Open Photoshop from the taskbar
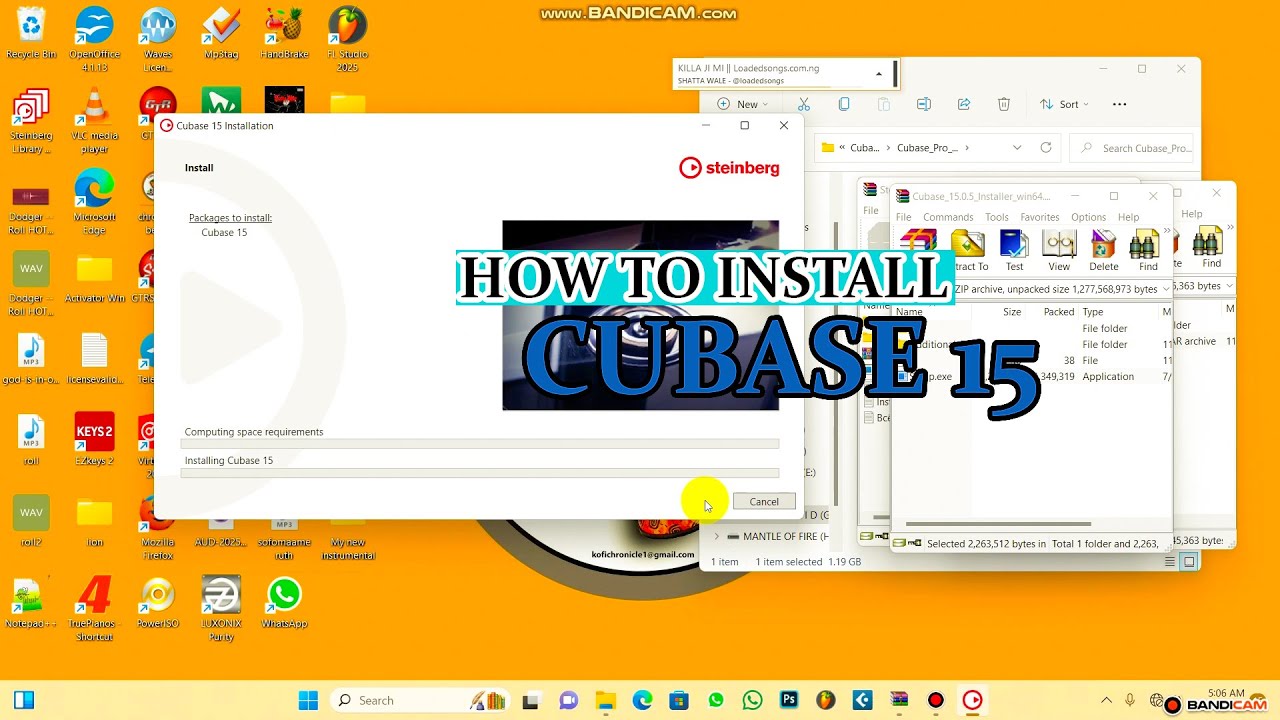The width and height of the screenshot is (1280, 720). point(789,701)
